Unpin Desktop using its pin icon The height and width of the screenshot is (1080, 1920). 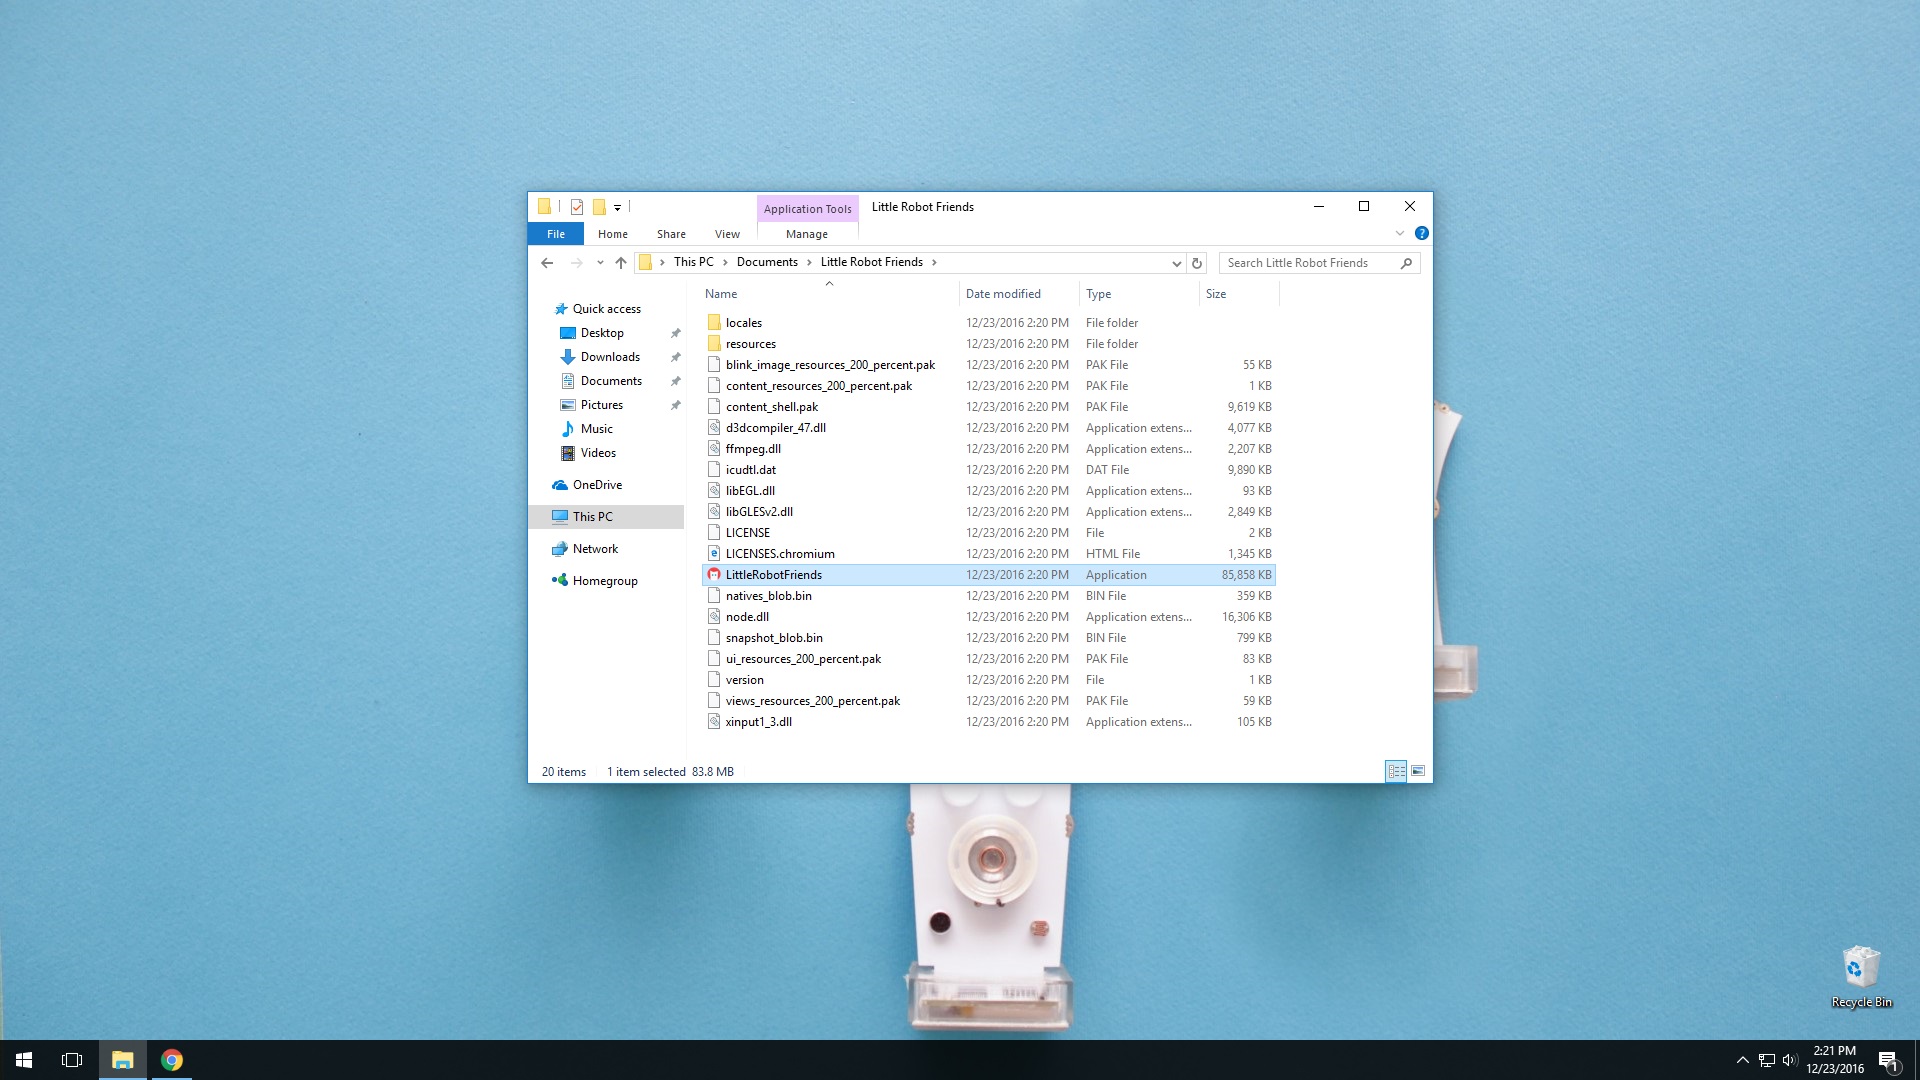coord(675,333)
